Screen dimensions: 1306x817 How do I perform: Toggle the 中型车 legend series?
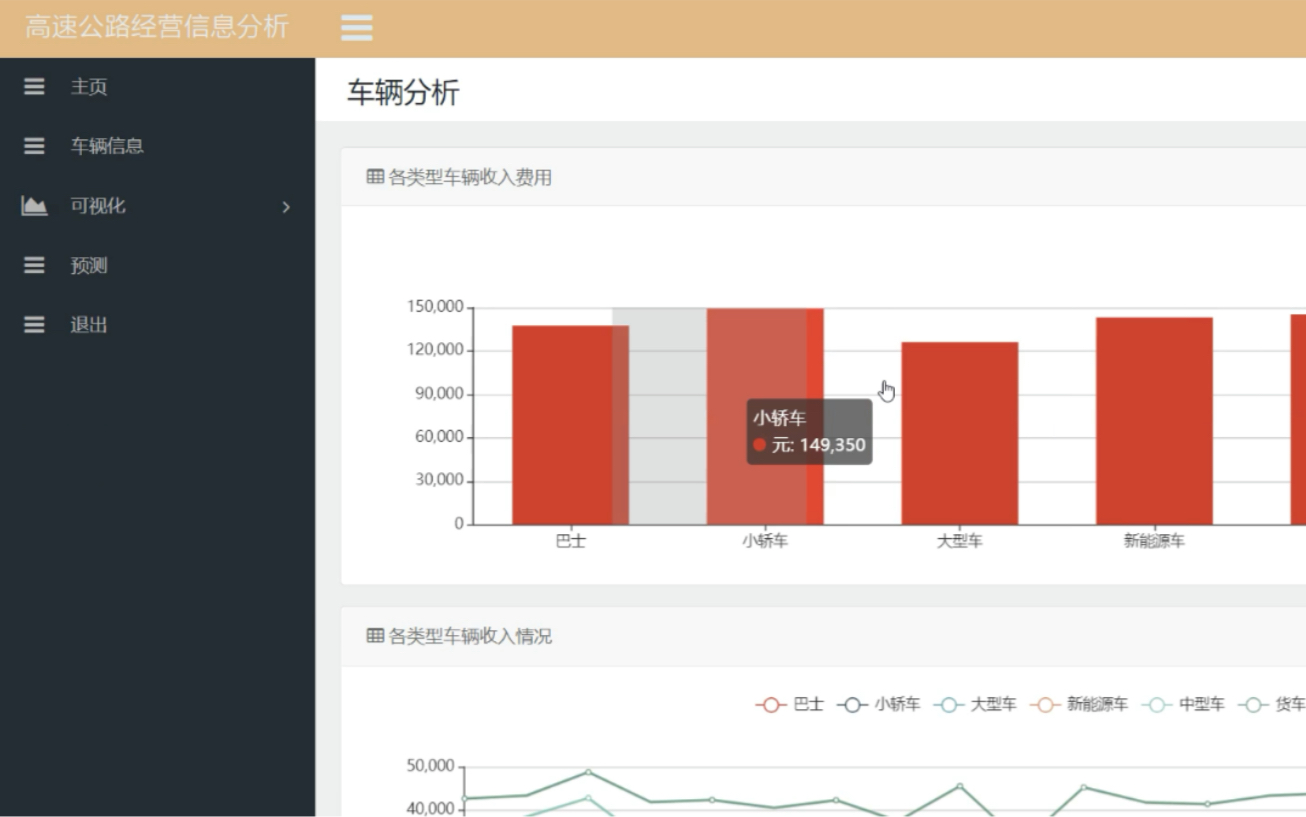[1183, 705]
